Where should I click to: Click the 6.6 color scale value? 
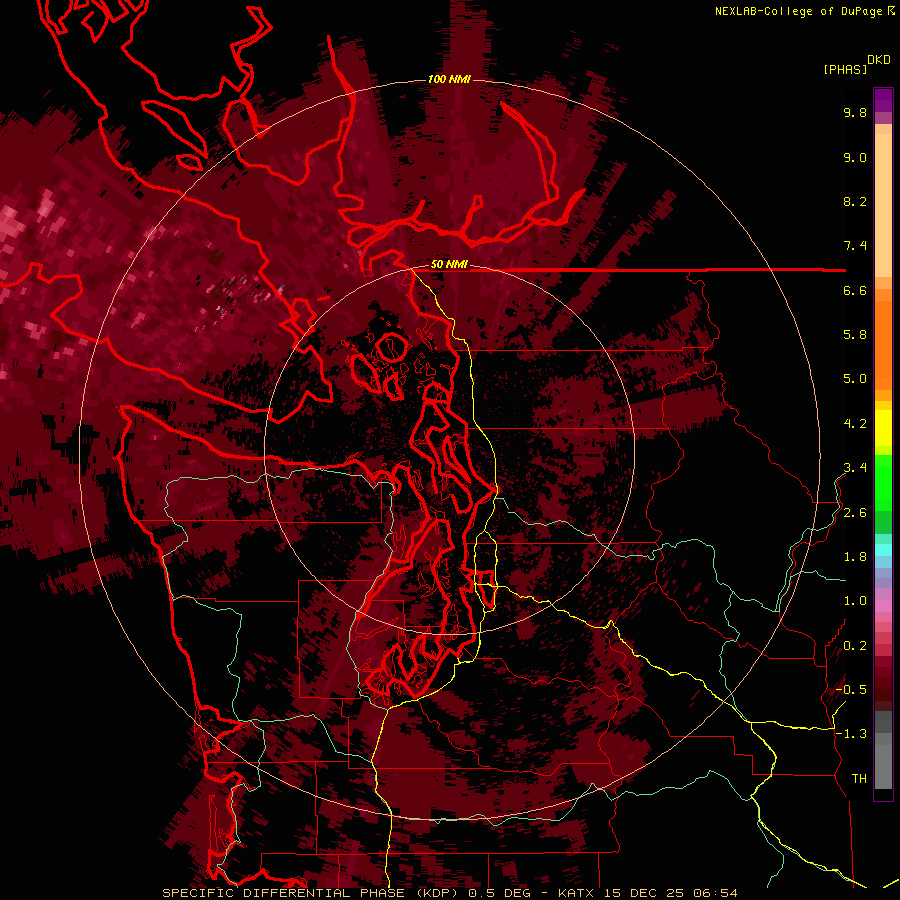pos(855,291)
